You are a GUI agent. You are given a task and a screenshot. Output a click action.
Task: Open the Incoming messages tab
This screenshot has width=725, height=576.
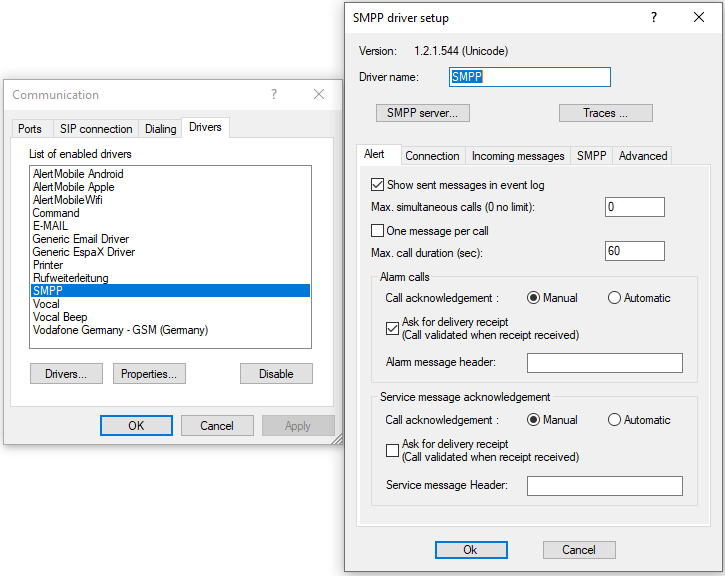point(518,156)
